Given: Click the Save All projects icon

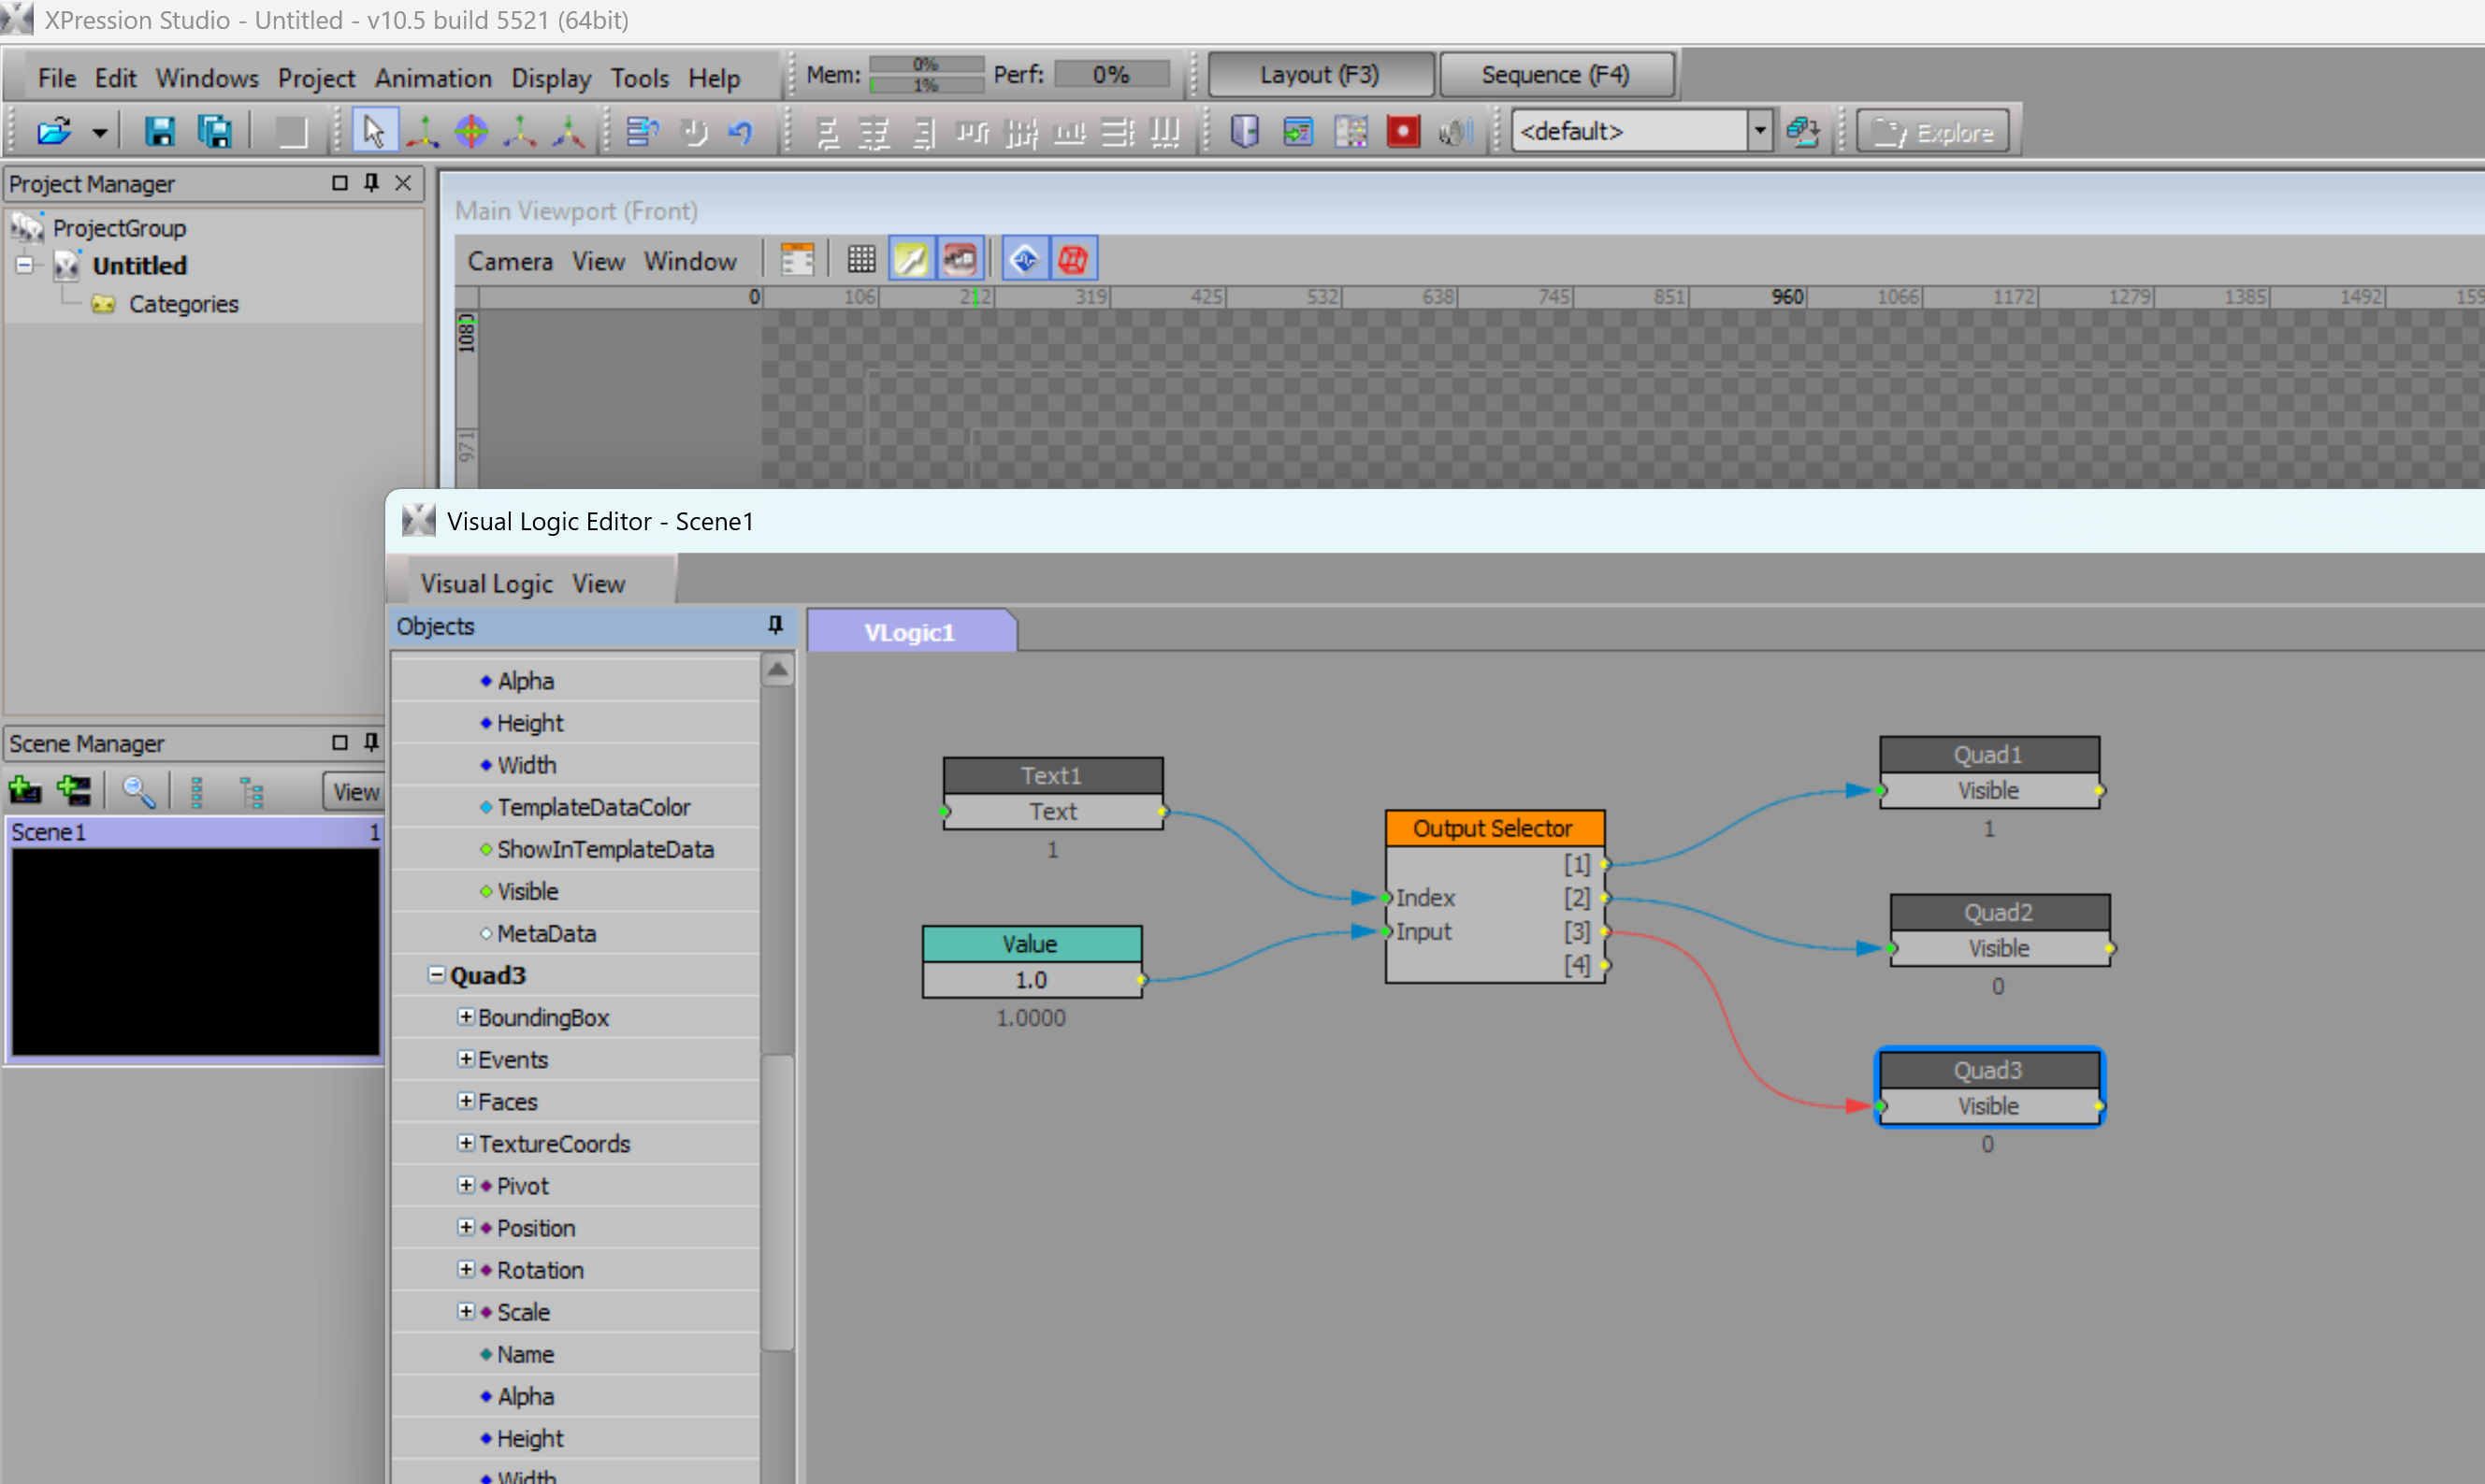Looking at the screenshot, I should click(x=214, y=131).
